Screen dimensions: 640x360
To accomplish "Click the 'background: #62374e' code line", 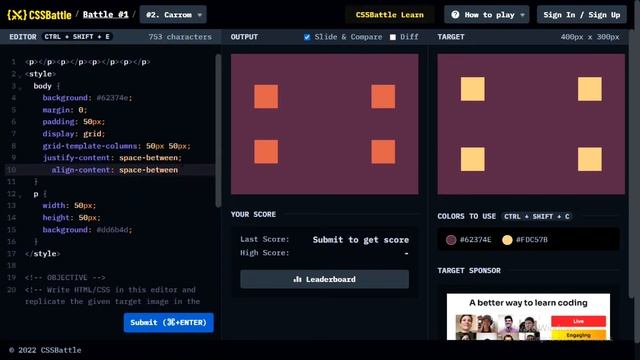I will point(87,98).
